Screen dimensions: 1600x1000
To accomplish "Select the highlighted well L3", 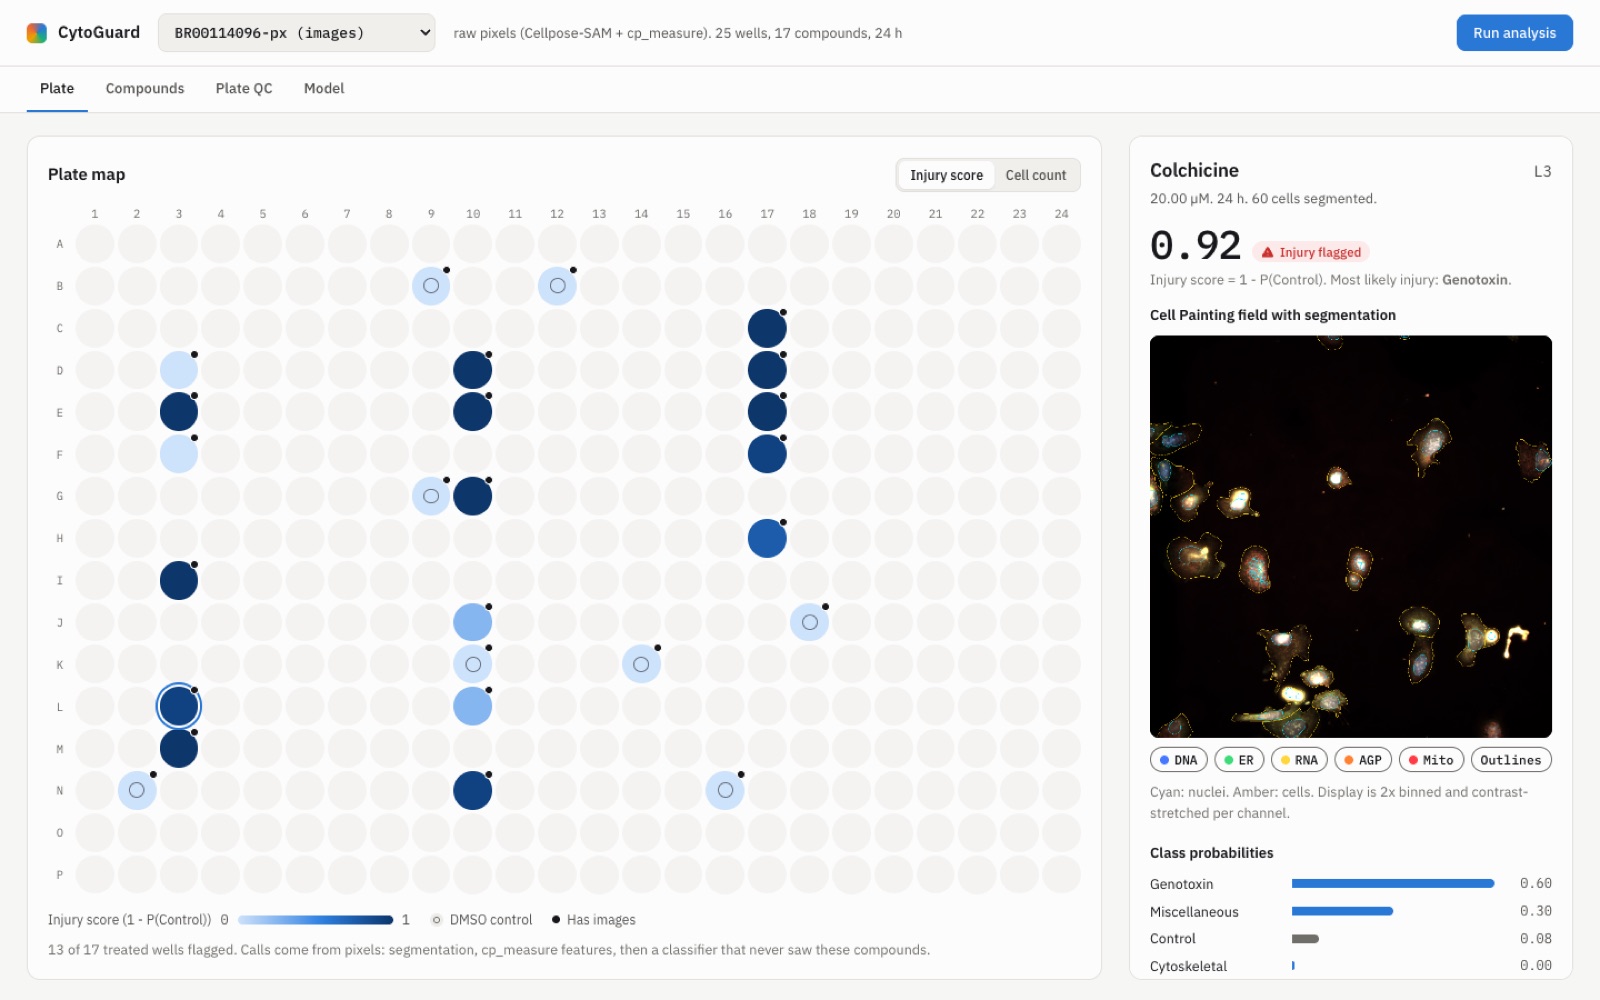I will pyautogui.click(x=179, y=706).
